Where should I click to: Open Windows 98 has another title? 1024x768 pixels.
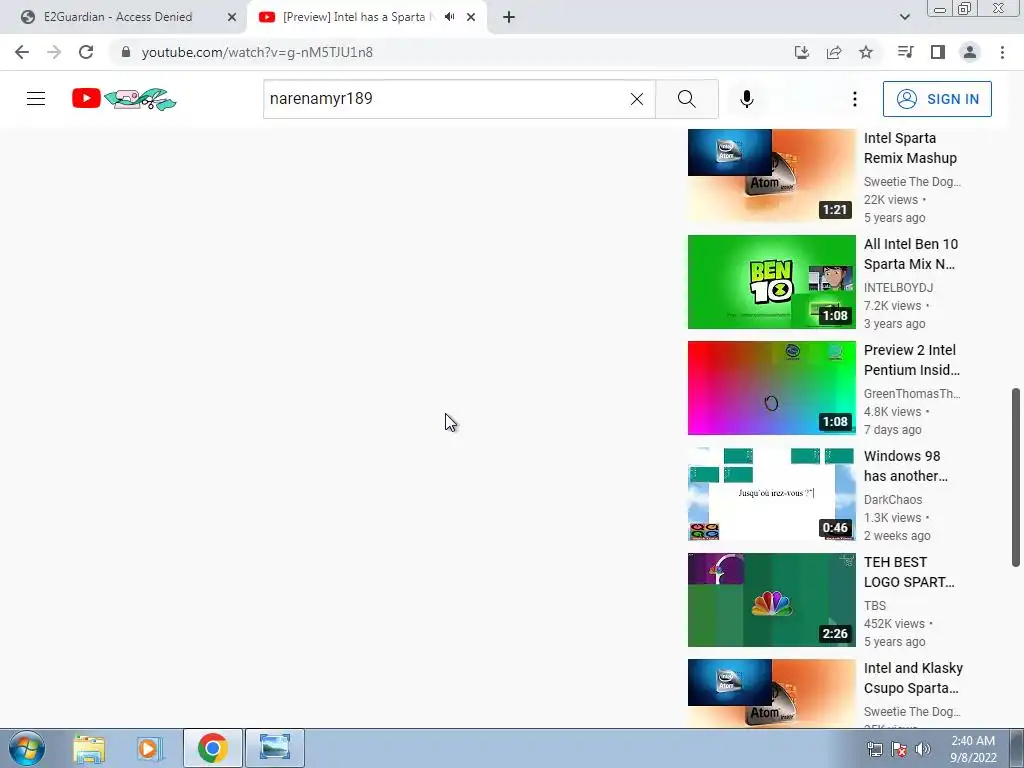point(906,466)
